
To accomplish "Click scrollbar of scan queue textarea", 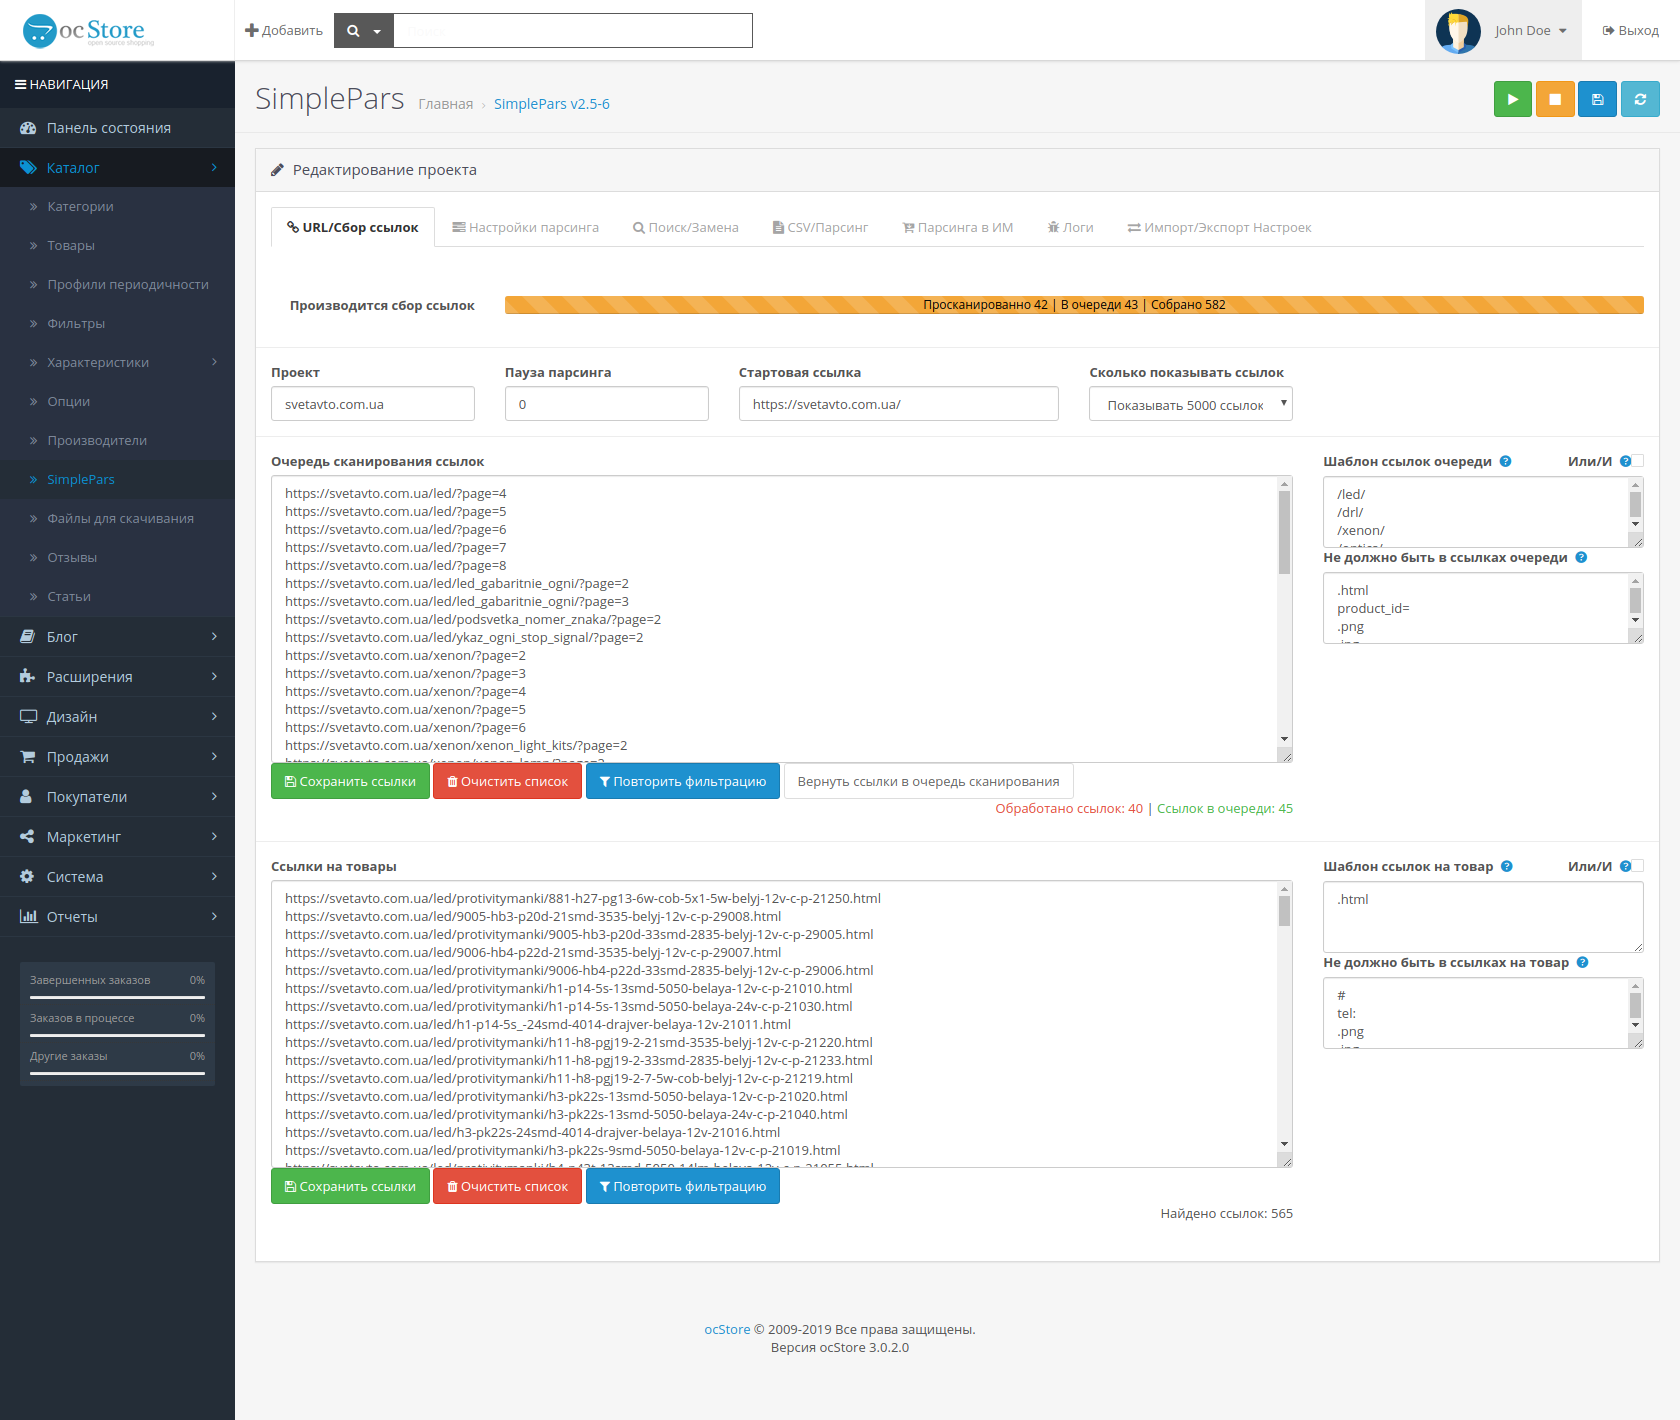I will [x=1284, y=612].
